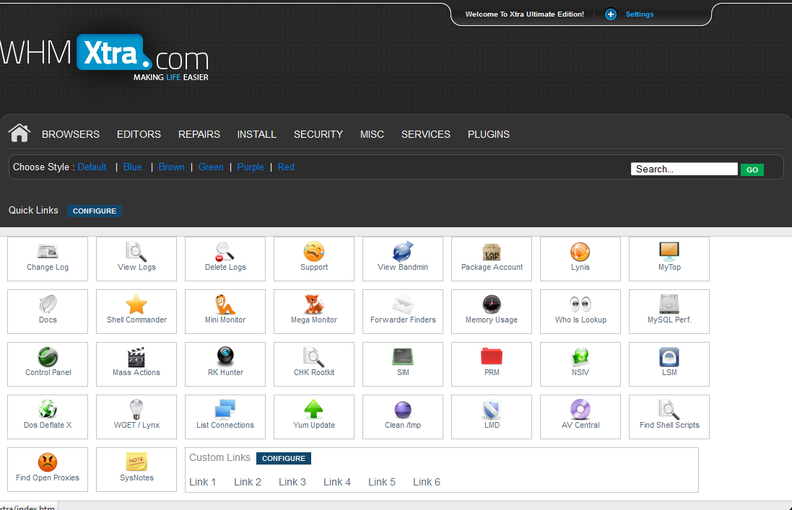Click the Search input field
The width and height of the screenshot is (792, 510).
point(684,169)
